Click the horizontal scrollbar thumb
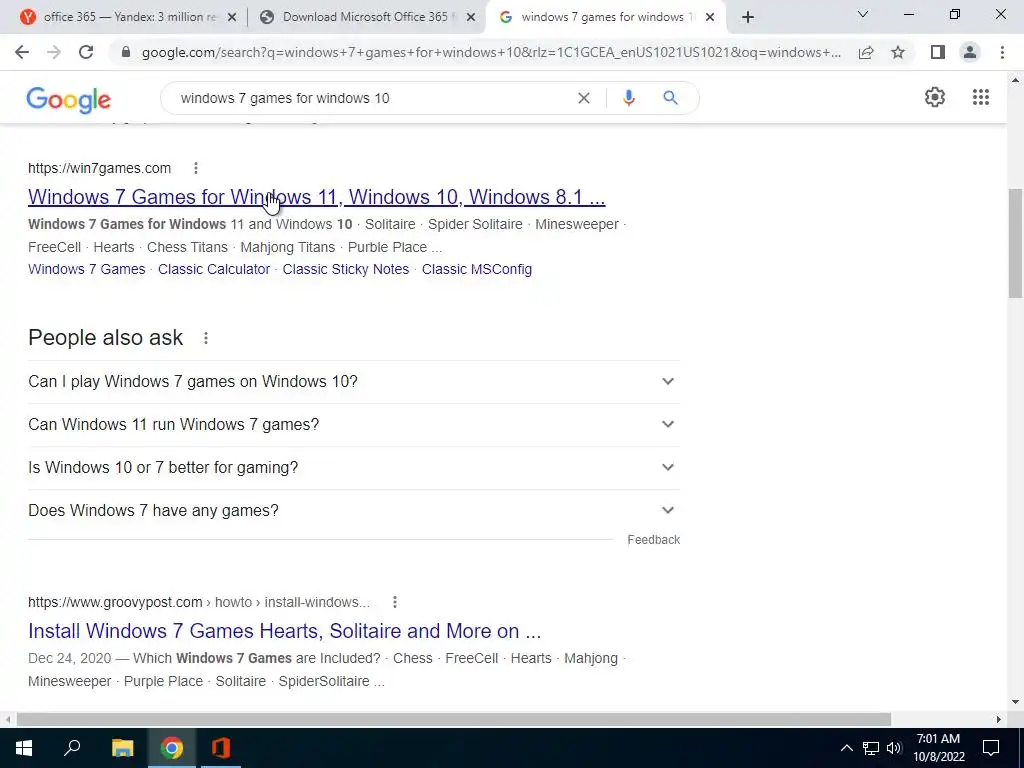The width and height of the screenshot is (1024, 768). (453, 719)
